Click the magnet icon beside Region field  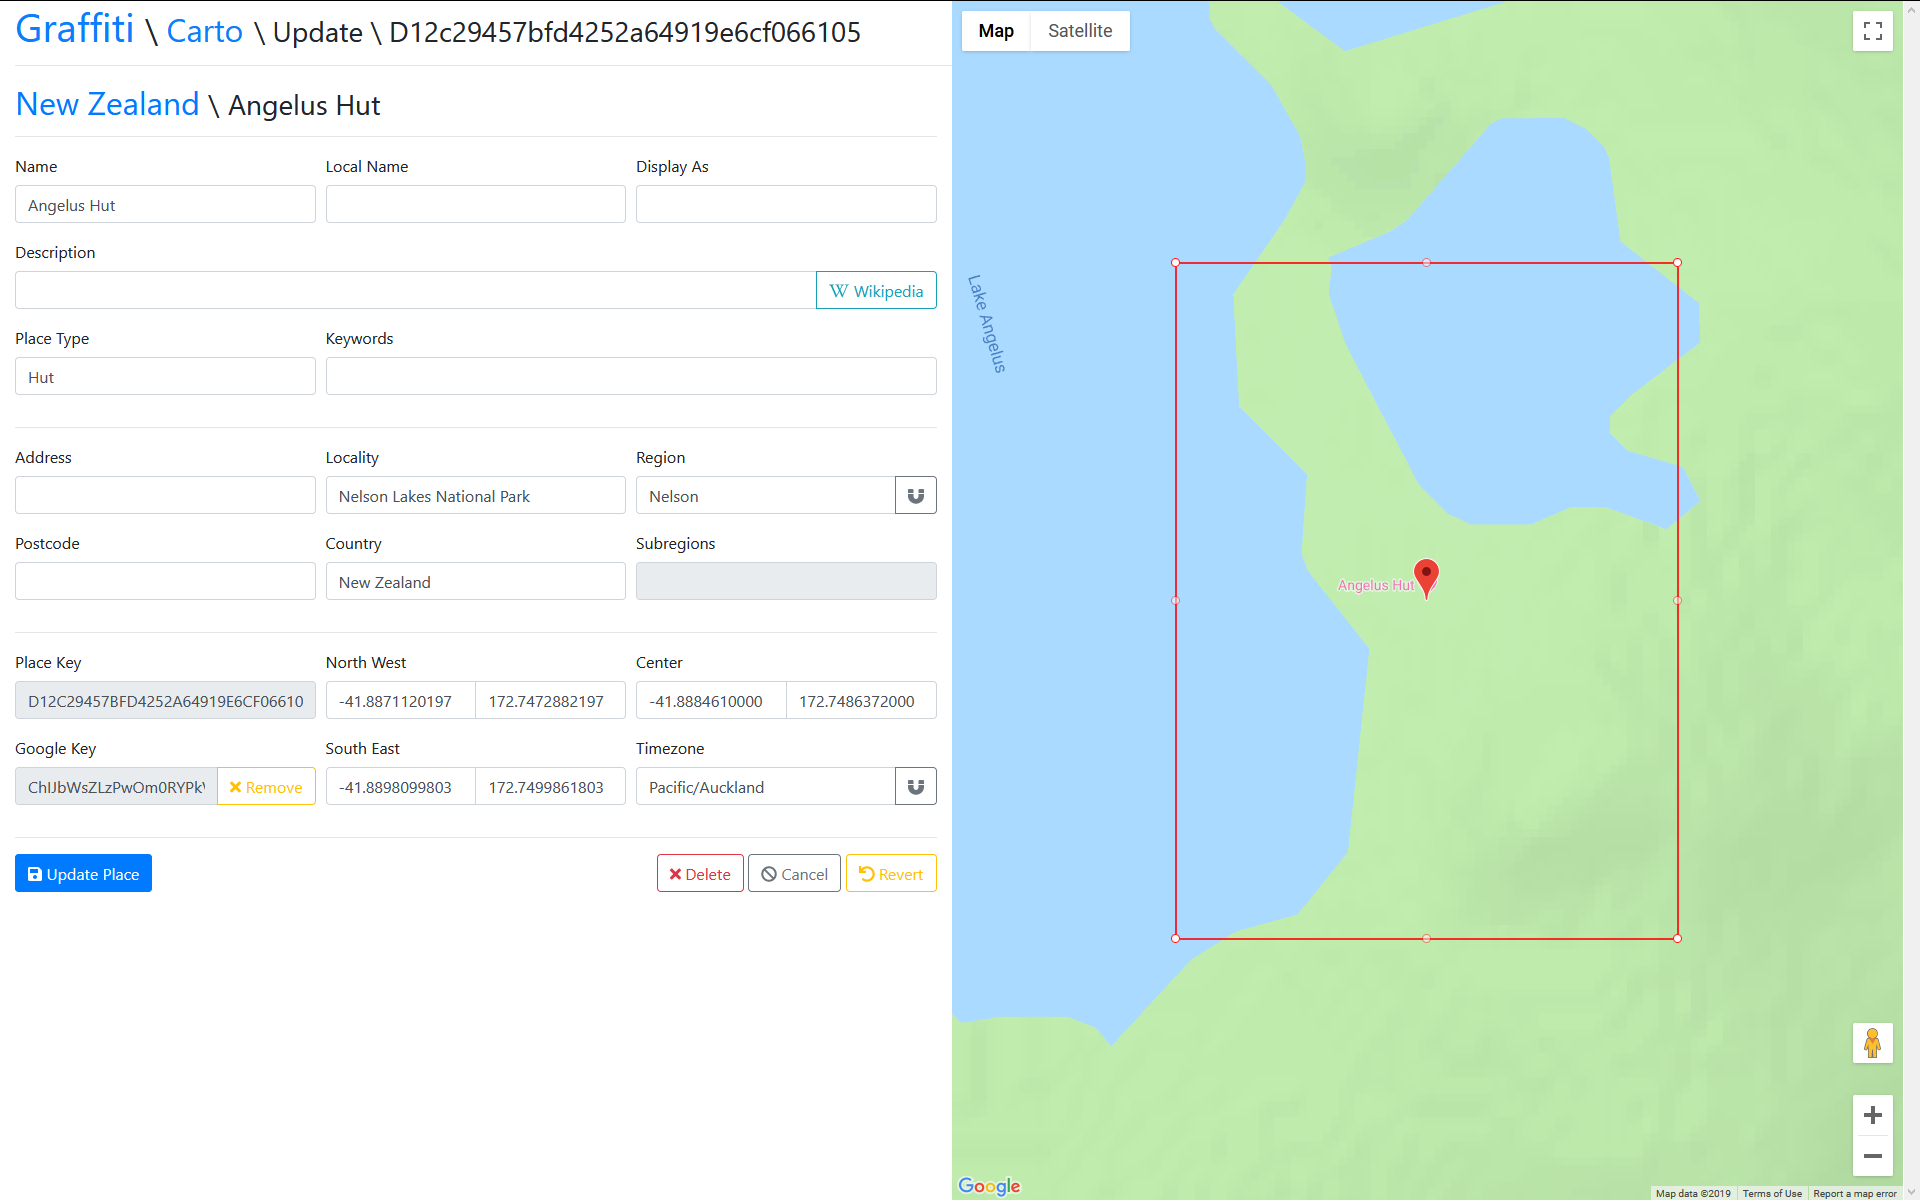(915, 496)
